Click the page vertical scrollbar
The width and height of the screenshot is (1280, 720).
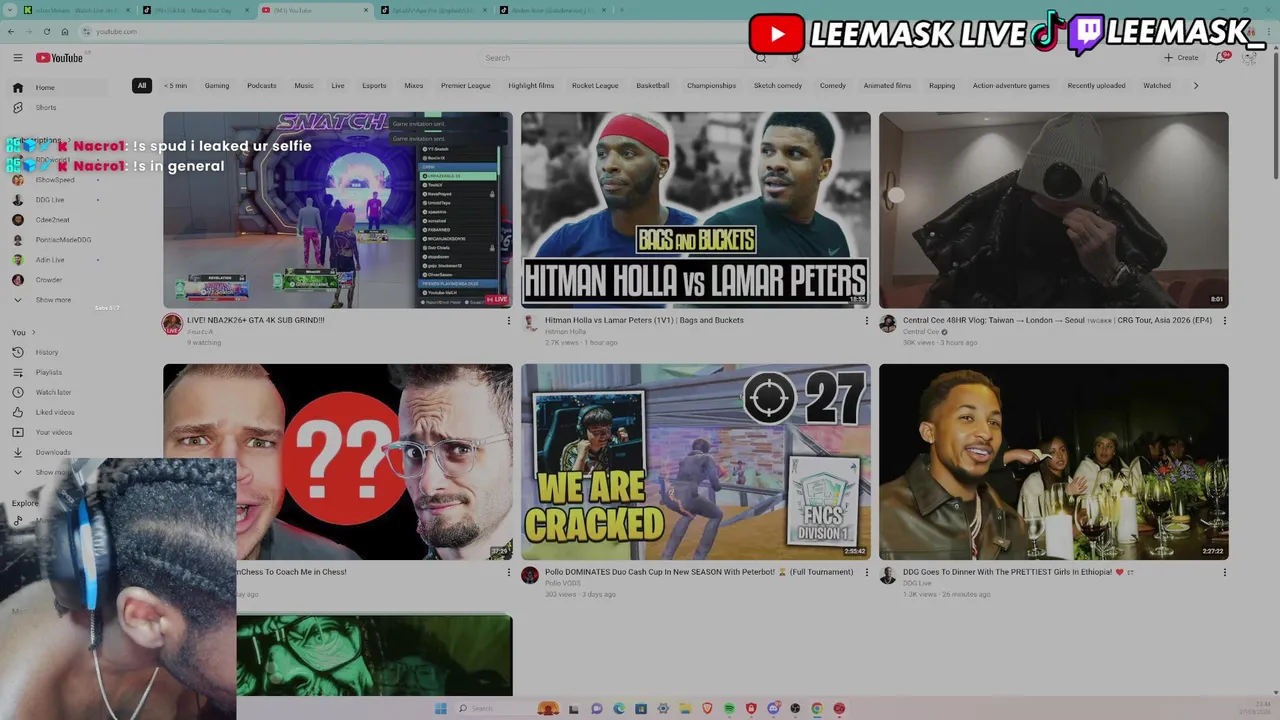click(1274, 115)
